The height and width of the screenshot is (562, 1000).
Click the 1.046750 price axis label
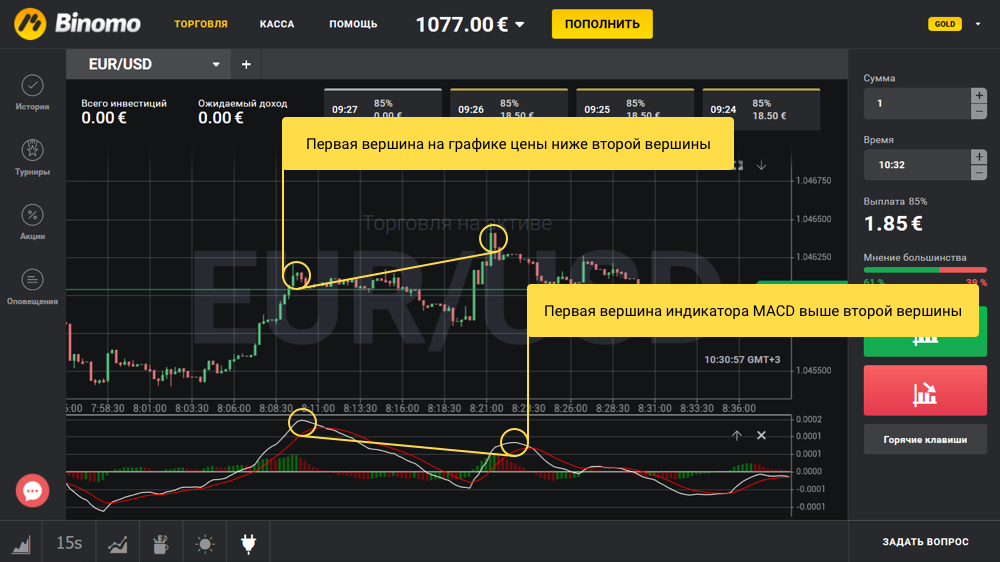pyautogui.click(x=814, y=181)
